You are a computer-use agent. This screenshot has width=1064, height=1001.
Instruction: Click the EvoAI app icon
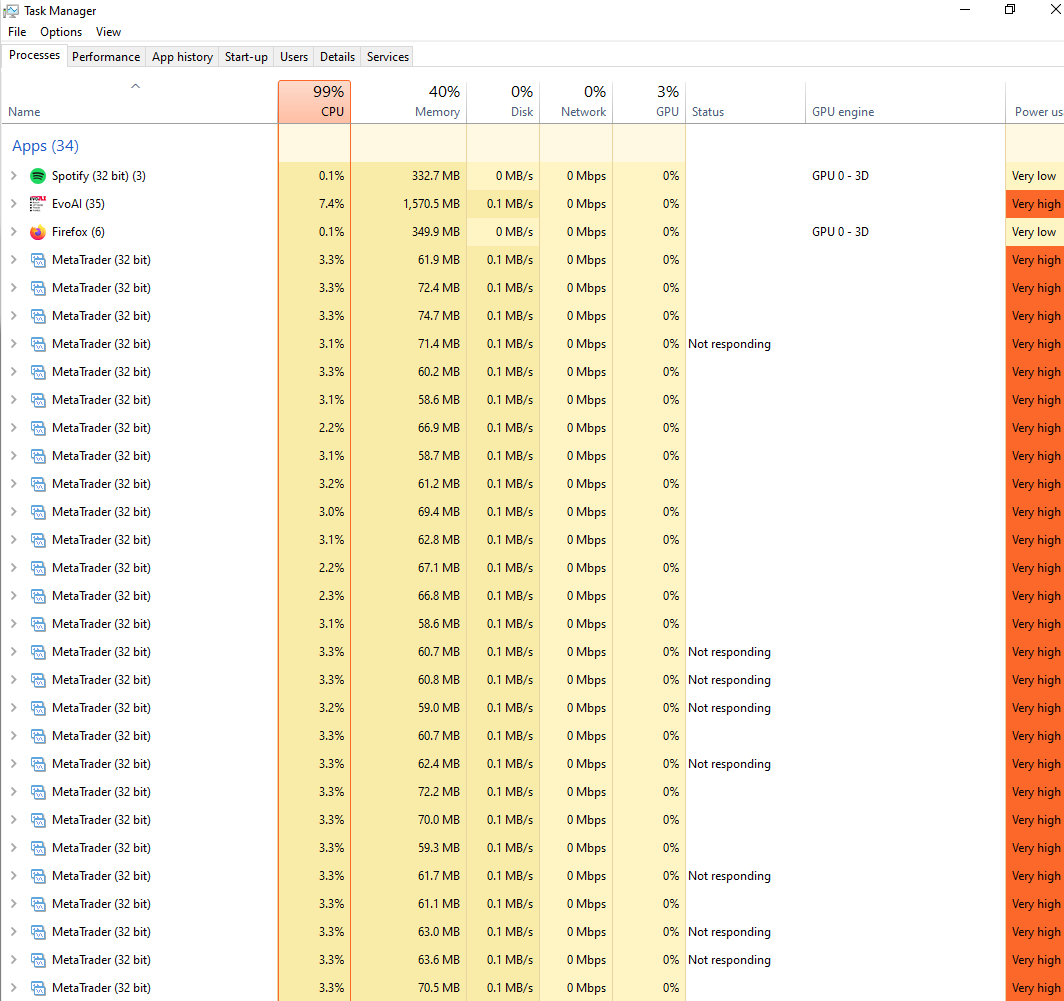pyautogui.click(x=38, y=204)
